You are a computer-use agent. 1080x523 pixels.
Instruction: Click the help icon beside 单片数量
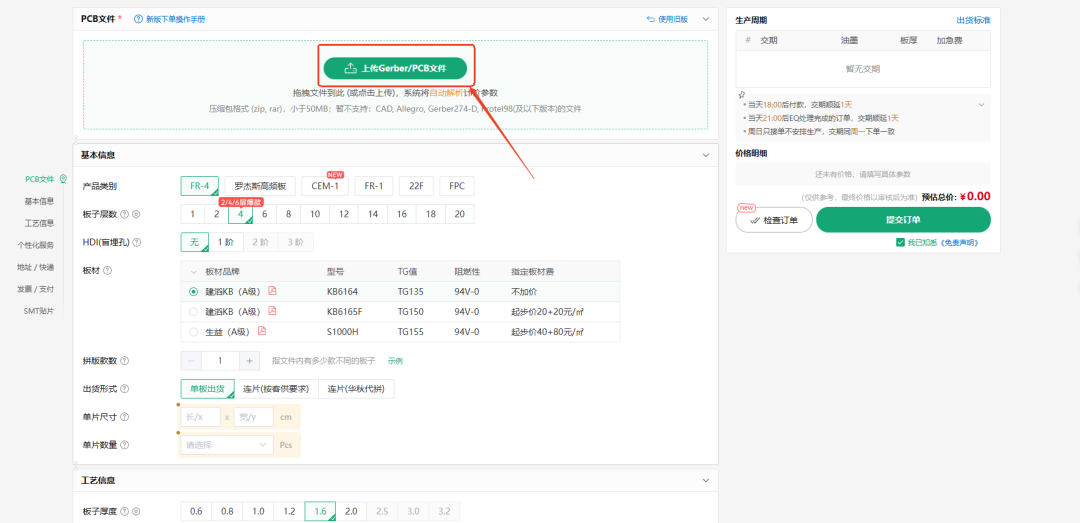click(125, 445)
